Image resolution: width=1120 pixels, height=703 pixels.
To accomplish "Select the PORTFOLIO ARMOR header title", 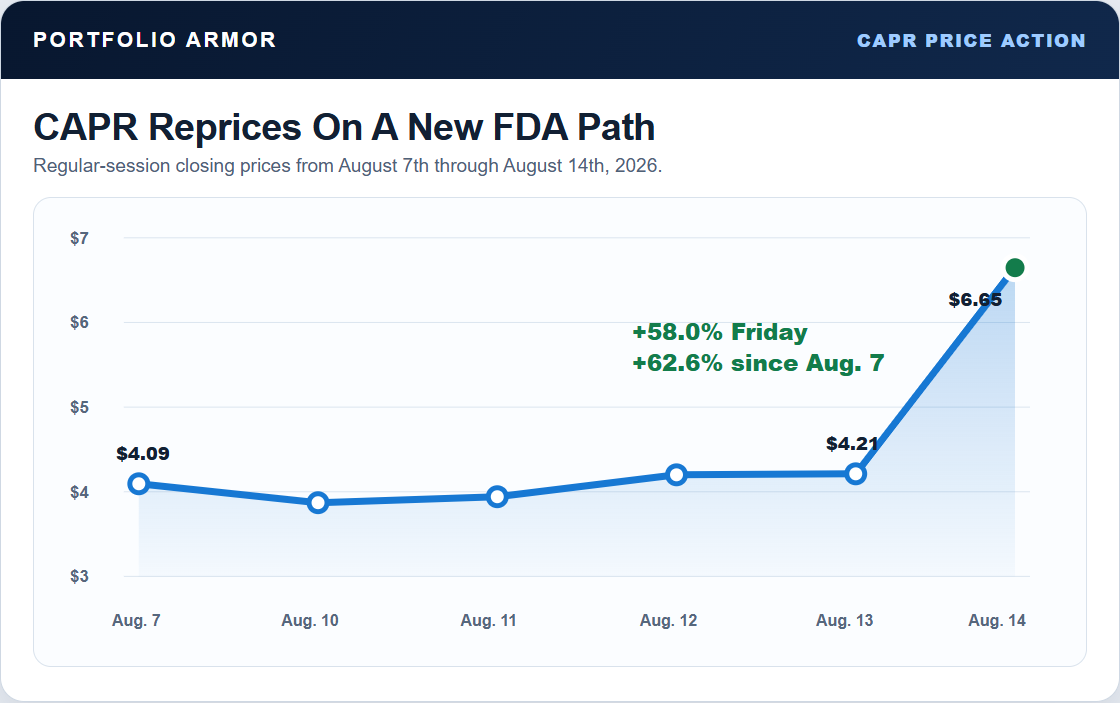I will (x=155, y=40).
